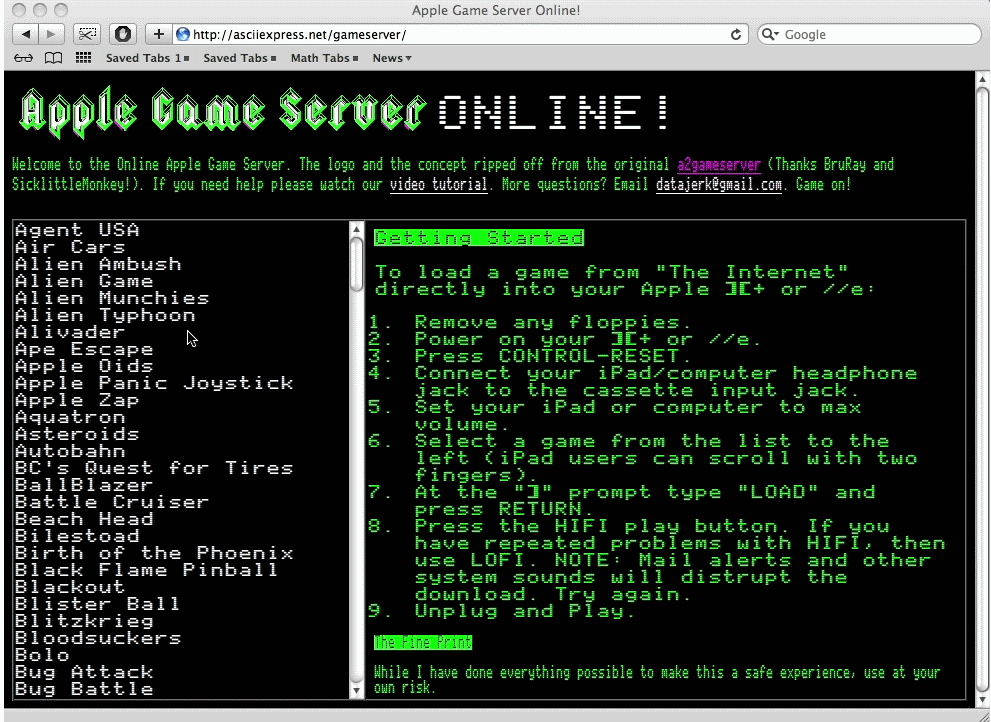Choose Apple Zap game

pos(77,401)
